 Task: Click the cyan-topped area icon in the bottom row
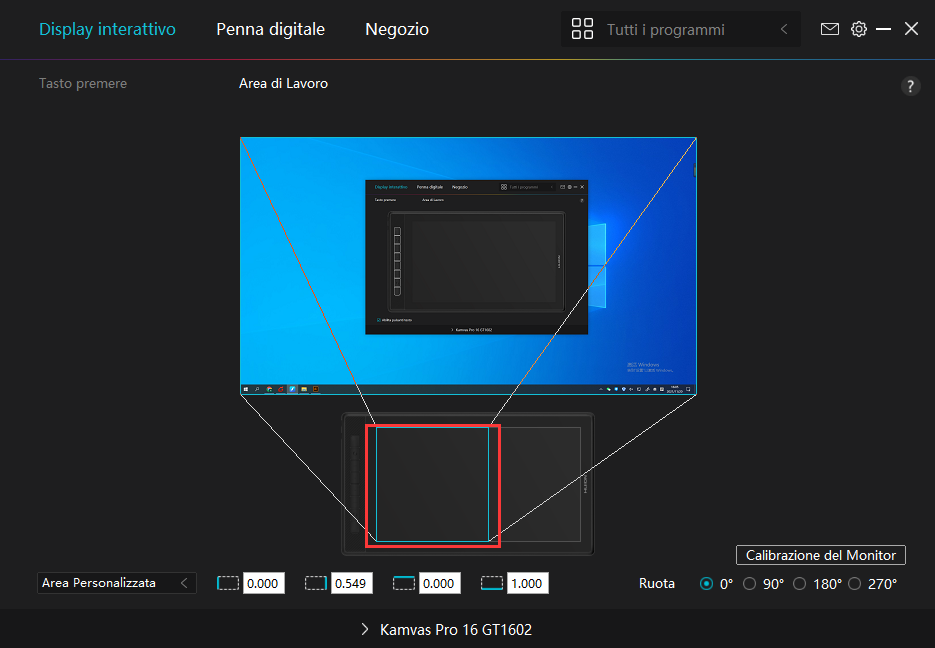click(x=404, y=583)
